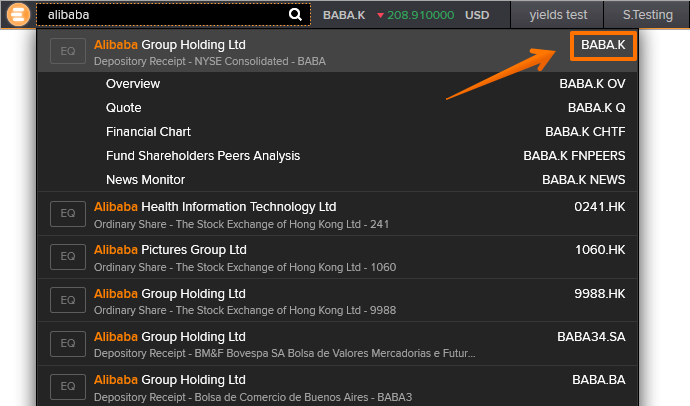Select the Alibaba Health Information Technology result
Viewport: 690px width, 406px height.
pos(215,207)
